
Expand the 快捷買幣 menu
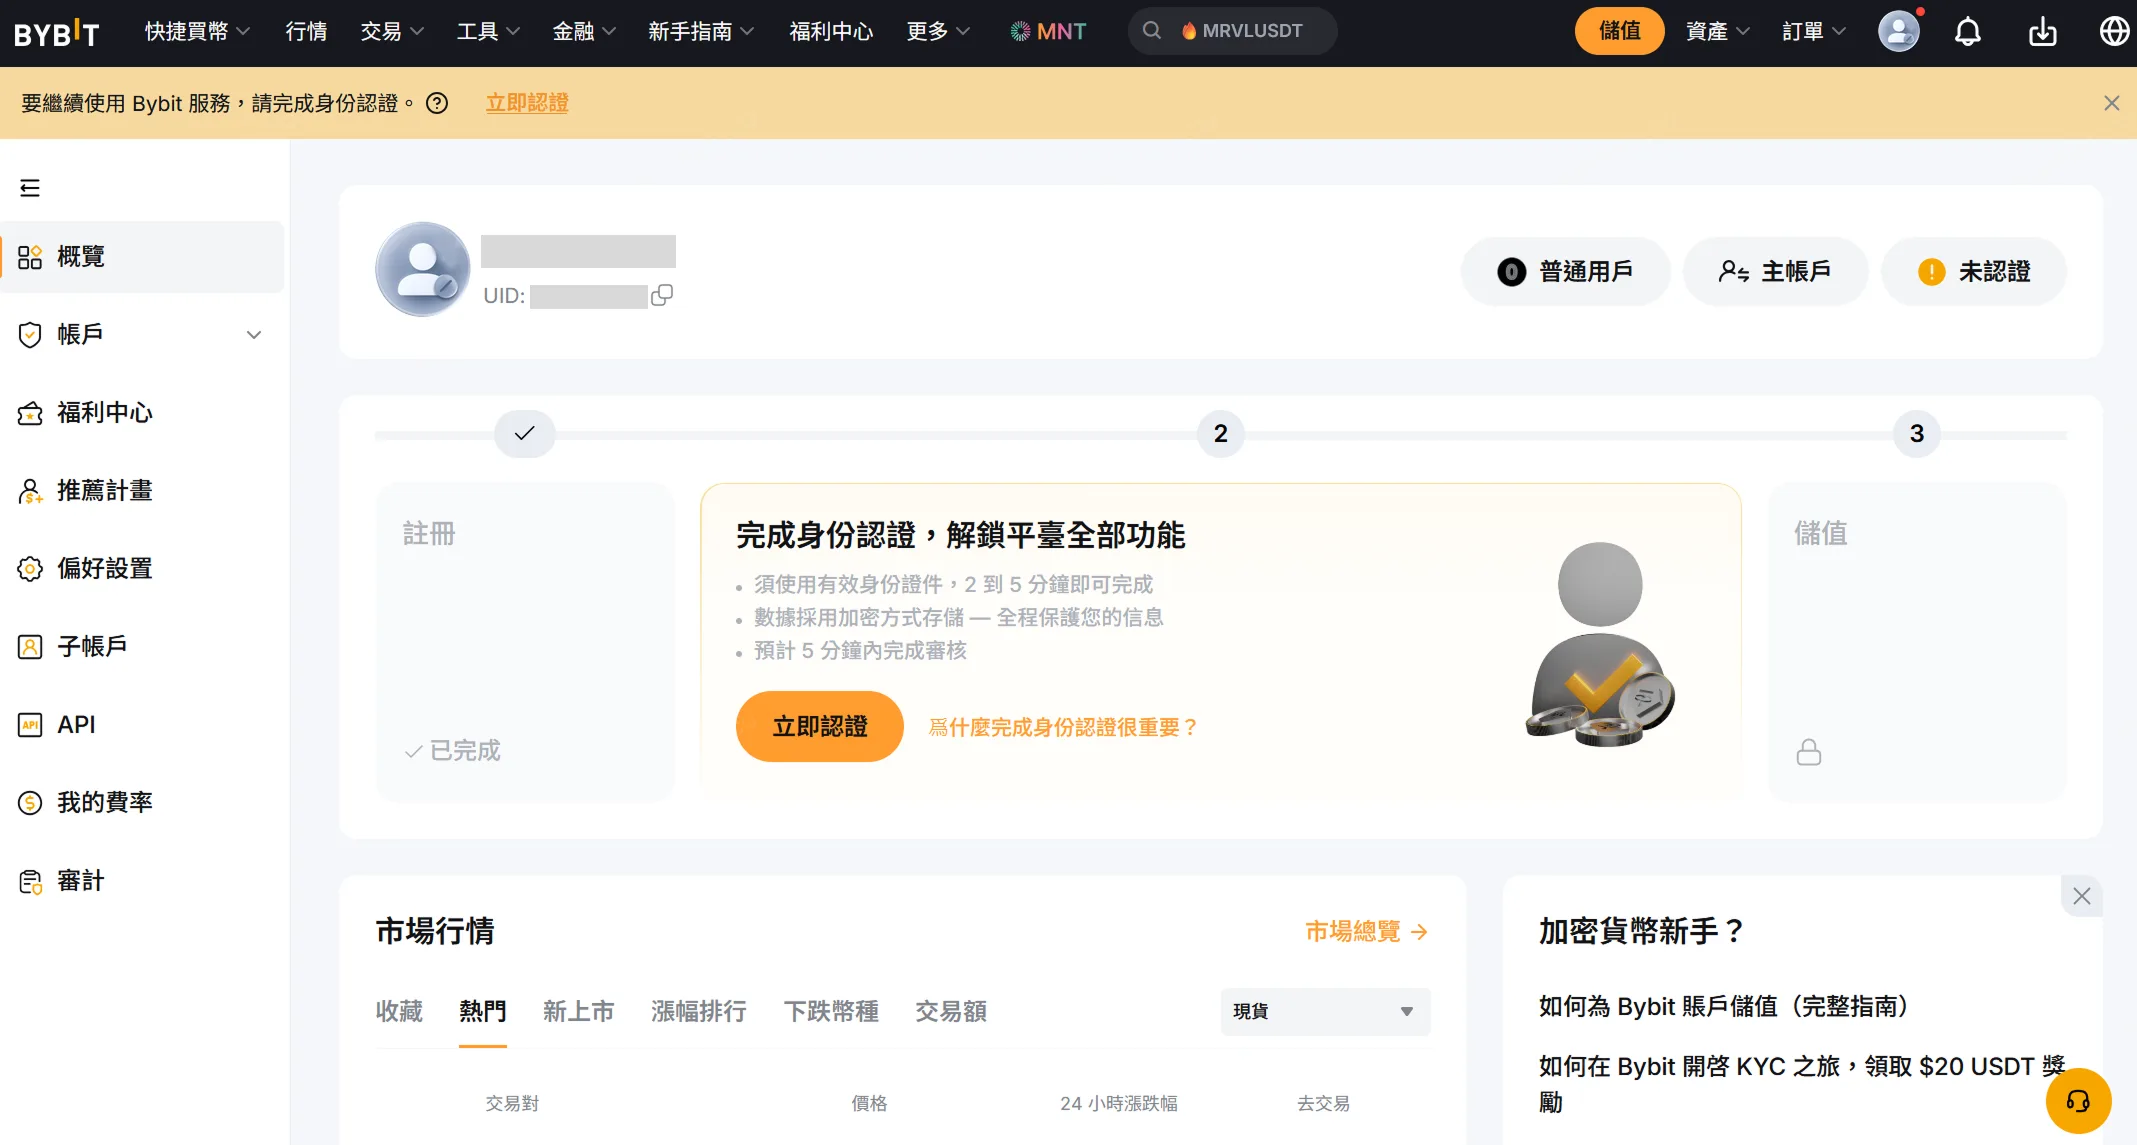(197, 32)
